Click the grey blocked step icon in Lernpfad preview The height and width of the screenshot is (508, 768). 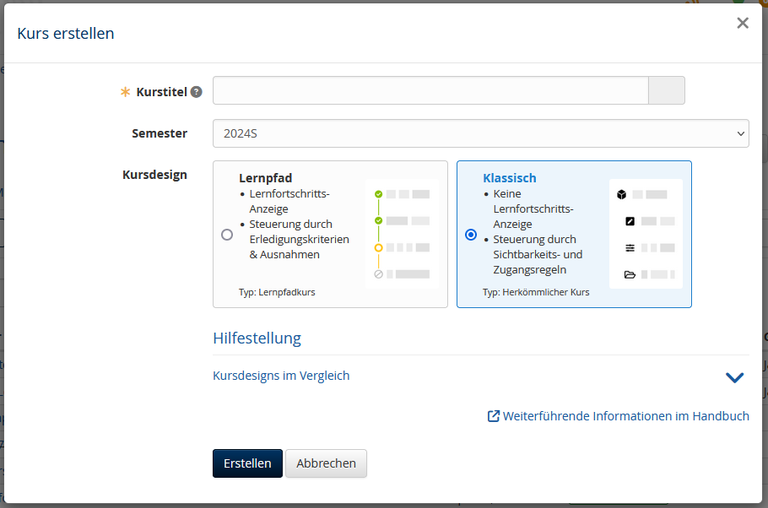point(378,274)
